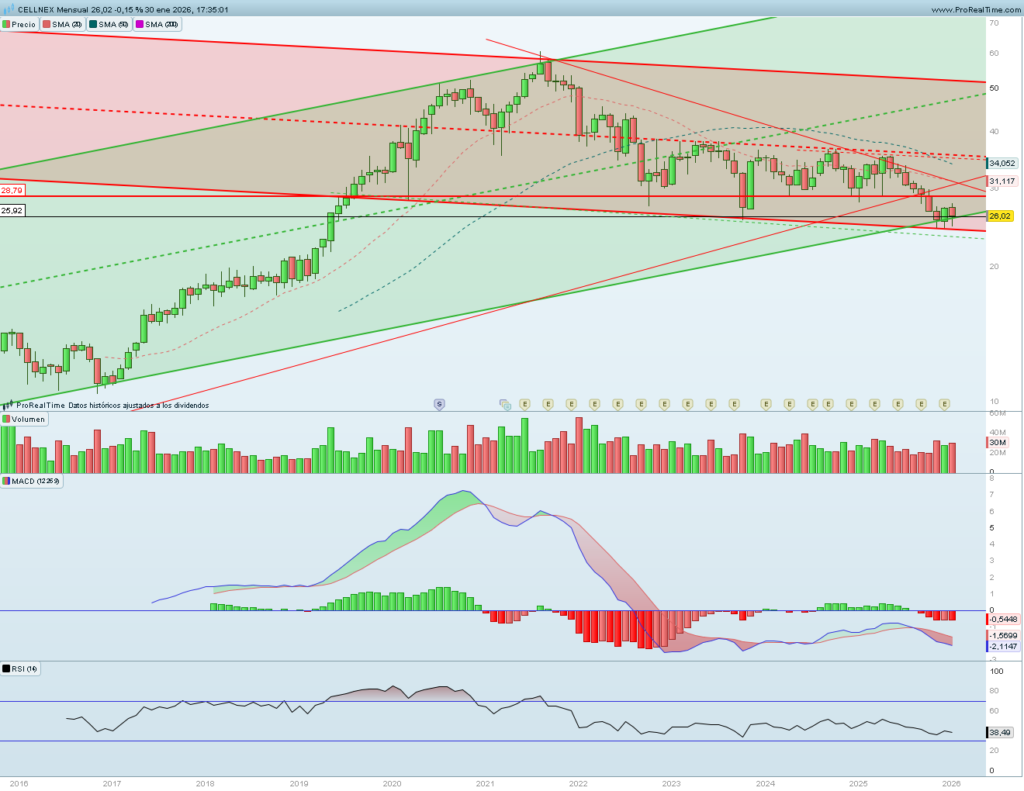This screenshot has height=791, width=1024.
Task: Click the 100 tick on the RSI scale
Action: tap(997, 671)
